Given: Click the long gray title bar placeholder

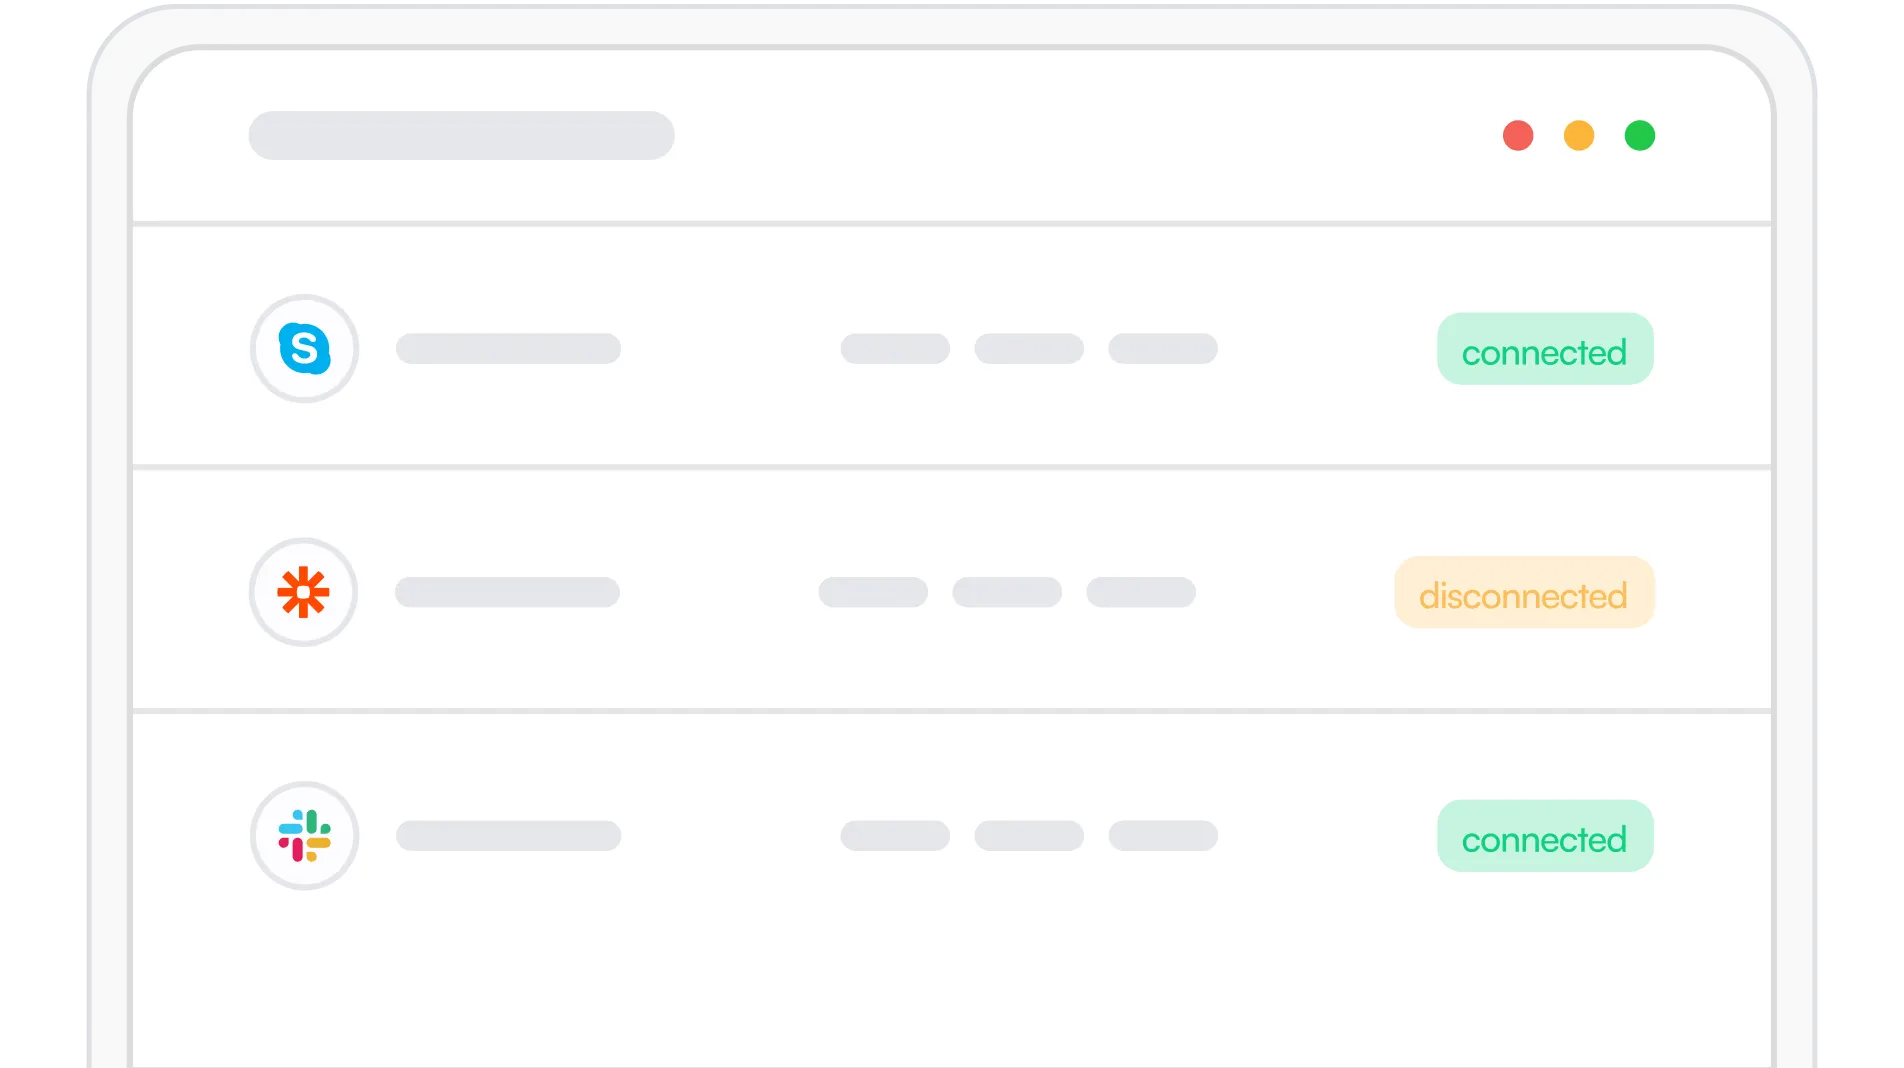Looking at the screenshot, I should tap(461, 135).
